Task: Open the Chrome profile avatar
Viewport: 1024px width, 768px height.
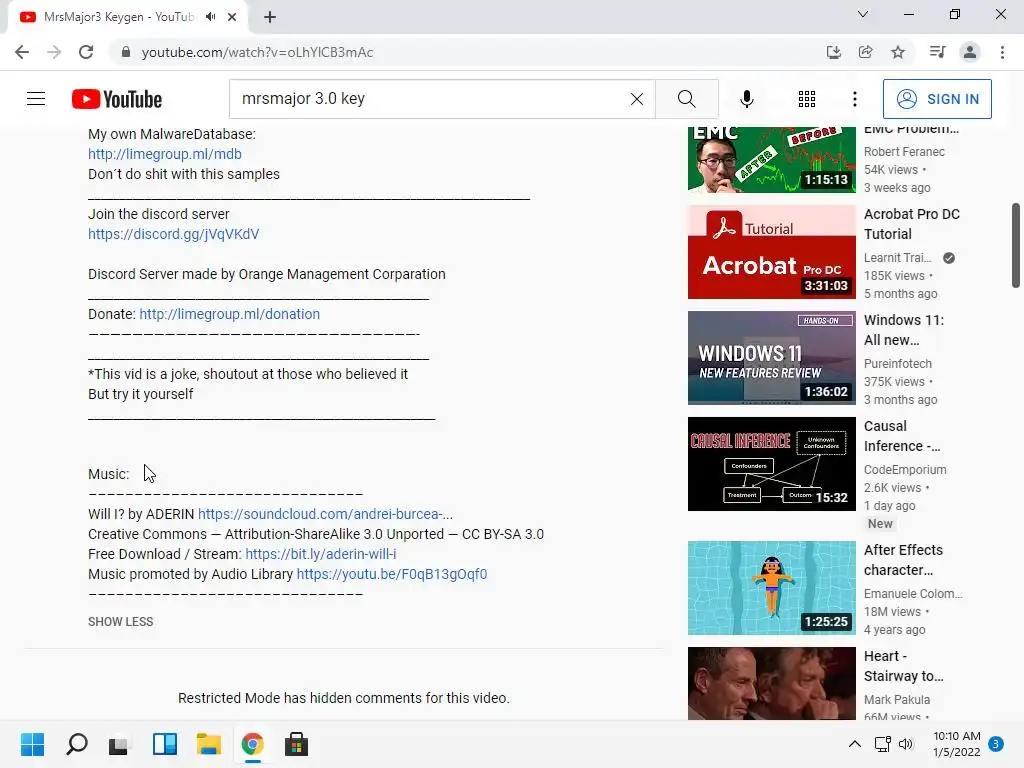Action: pyautogui.click(x=970, y=52)
